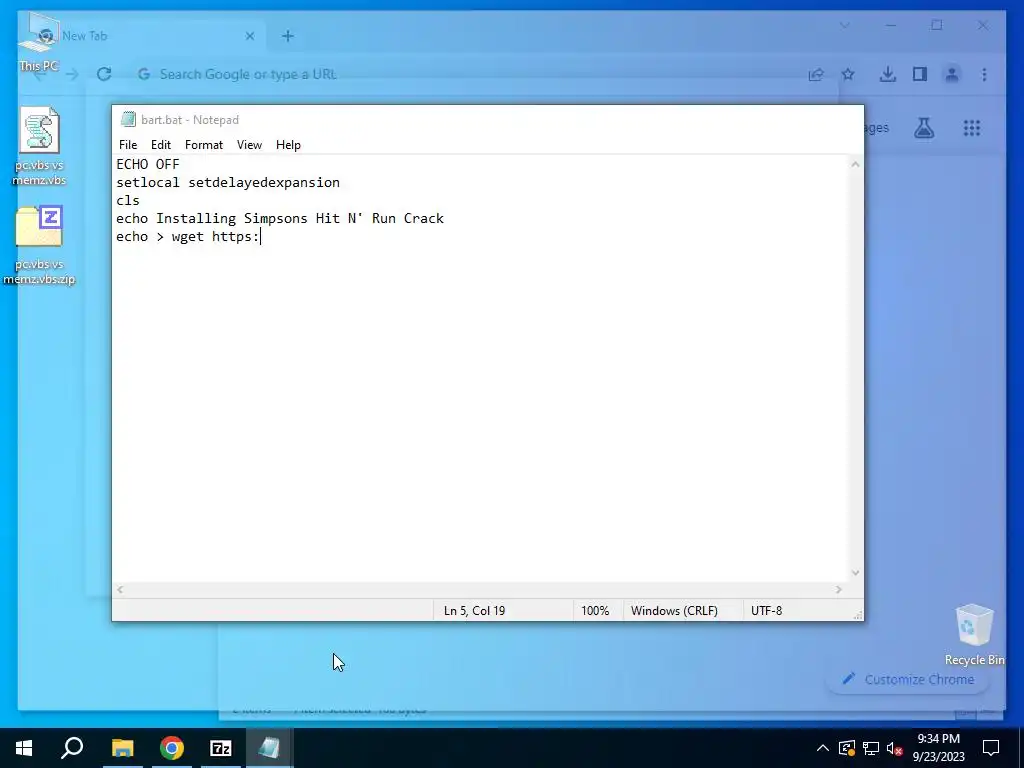Viewport: 1024px width, 768px height.
Task: Click the '100%' zoom status entry
Action: click(595, 611)
